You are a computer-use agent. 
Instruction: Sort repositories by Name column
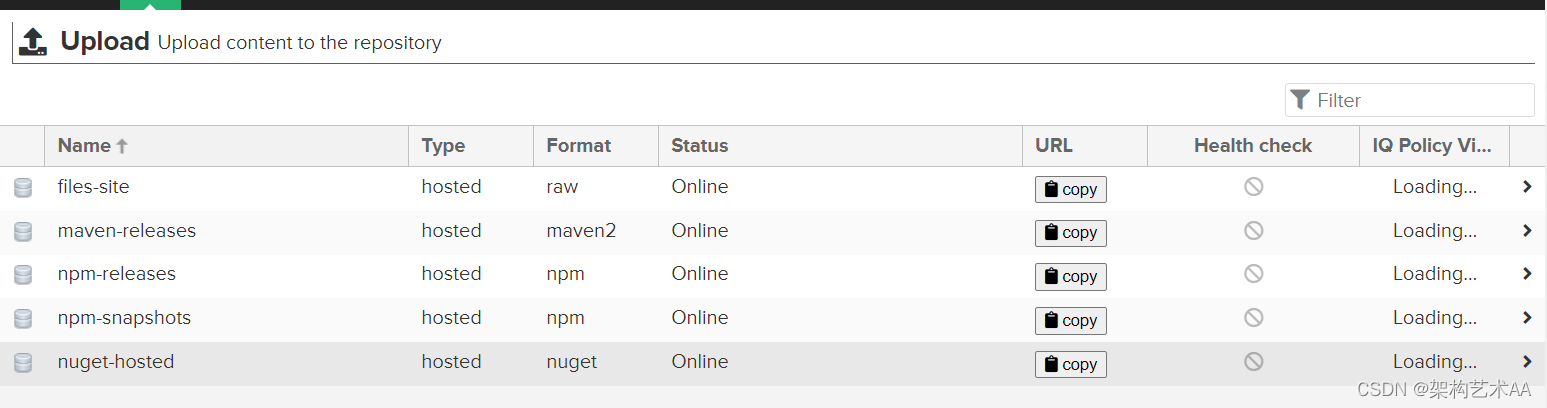tap(85, 146)
